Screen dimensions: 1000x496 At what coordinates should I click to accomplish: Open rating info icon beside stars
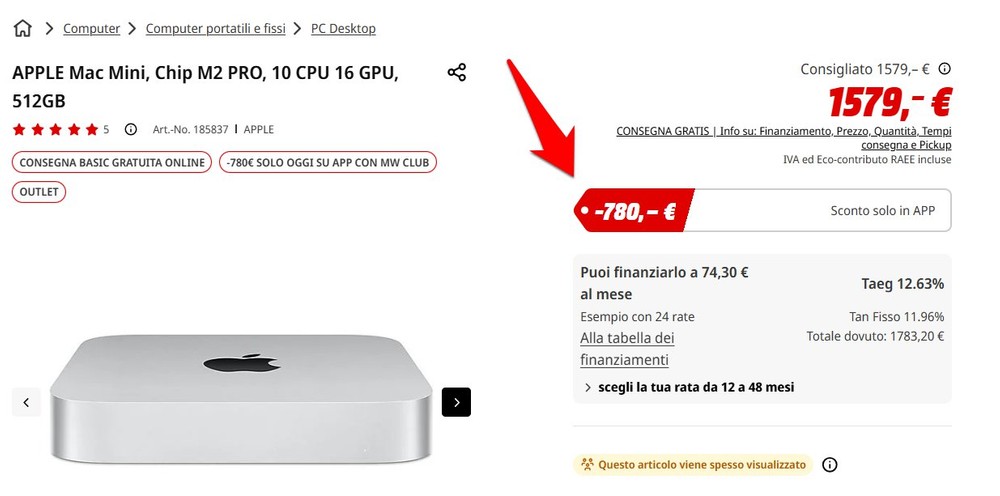(131, 129)
